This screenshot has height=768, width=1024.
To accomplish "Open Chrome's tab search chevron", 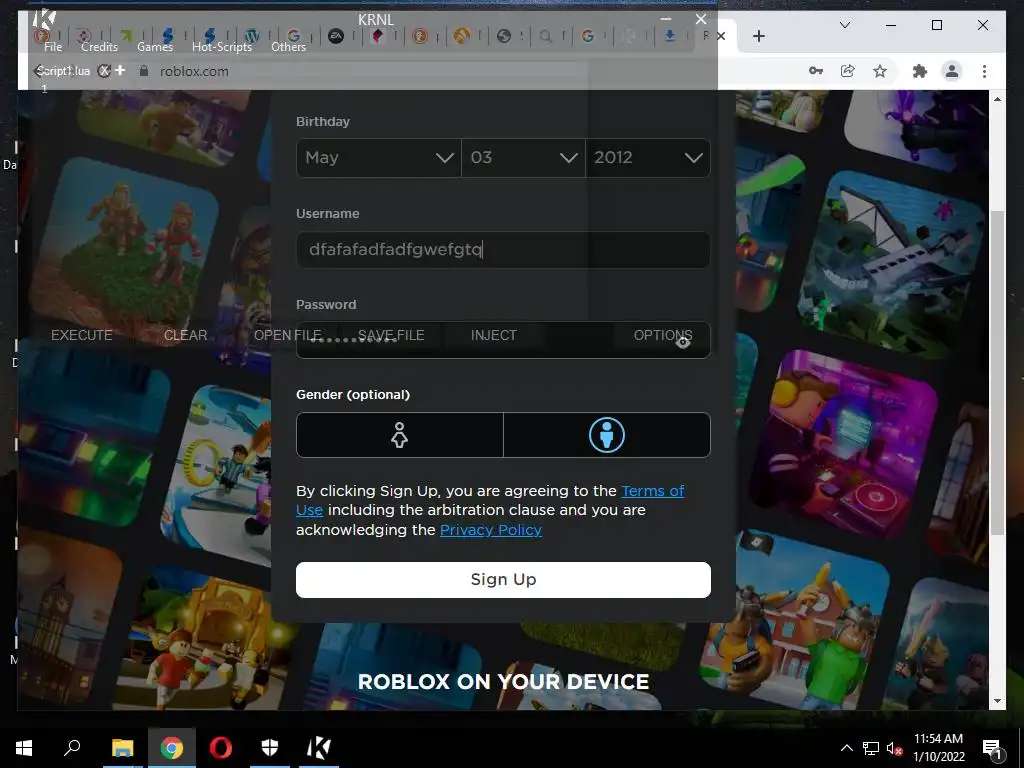I will tap(844, 25).
